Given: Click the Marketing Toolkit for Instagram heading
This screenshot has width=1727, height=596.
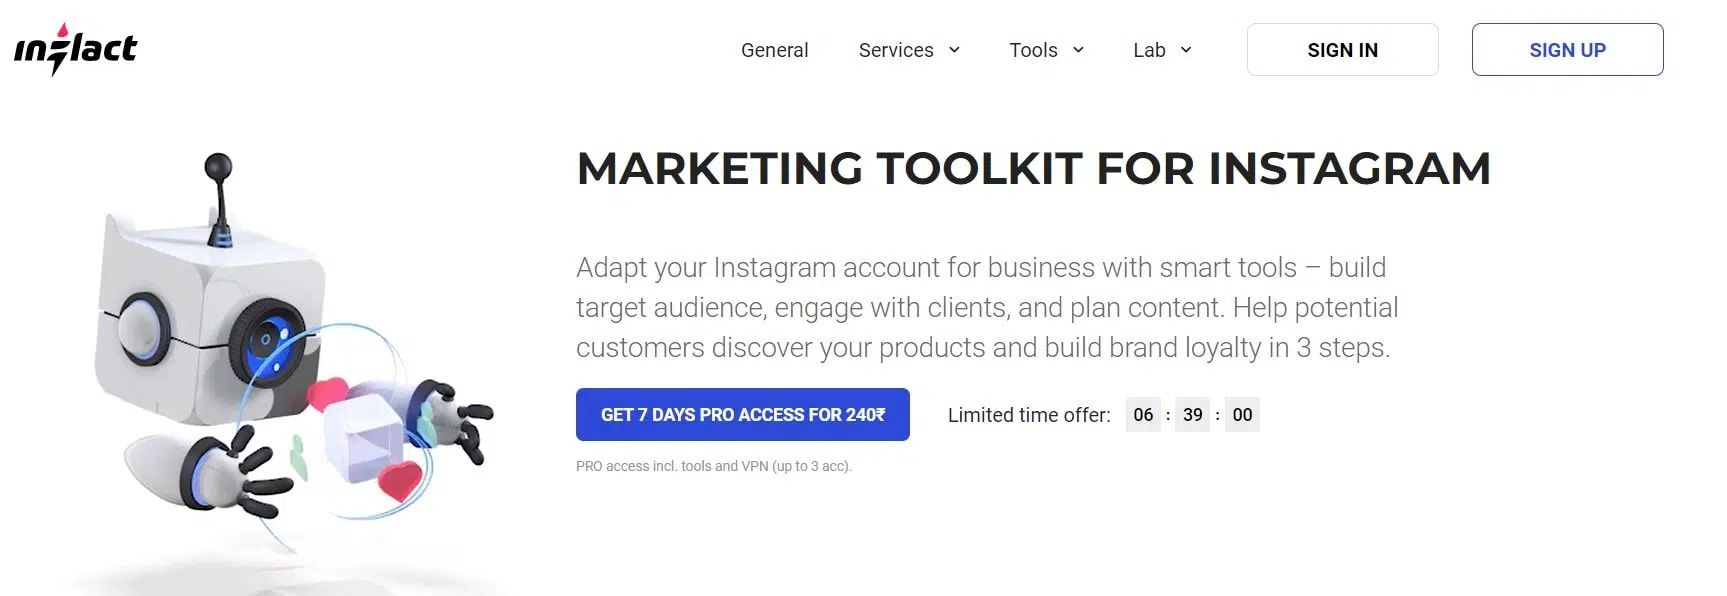Looking at the screenshot, I should point(1033,169).
